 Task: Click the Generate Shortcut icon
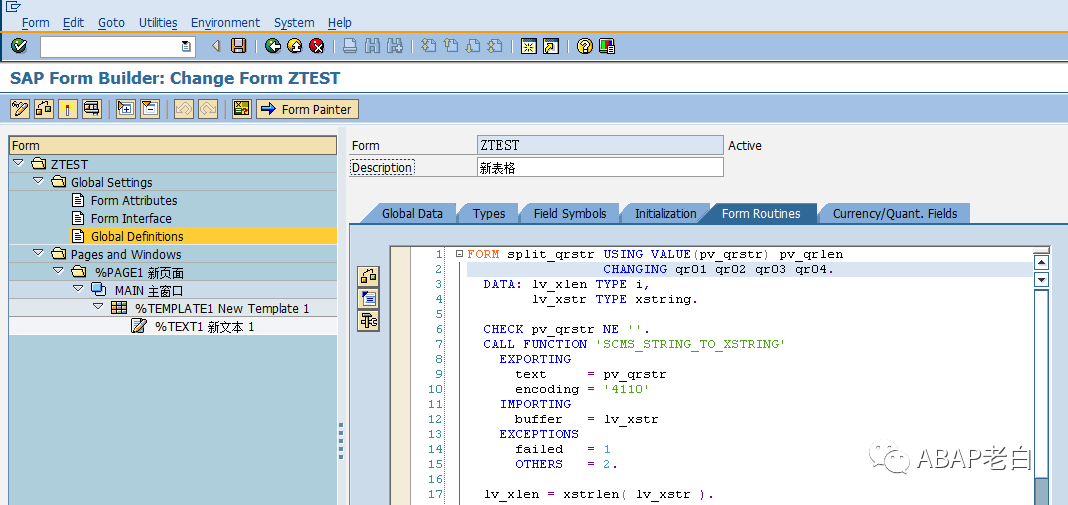(x=550, y=46)
